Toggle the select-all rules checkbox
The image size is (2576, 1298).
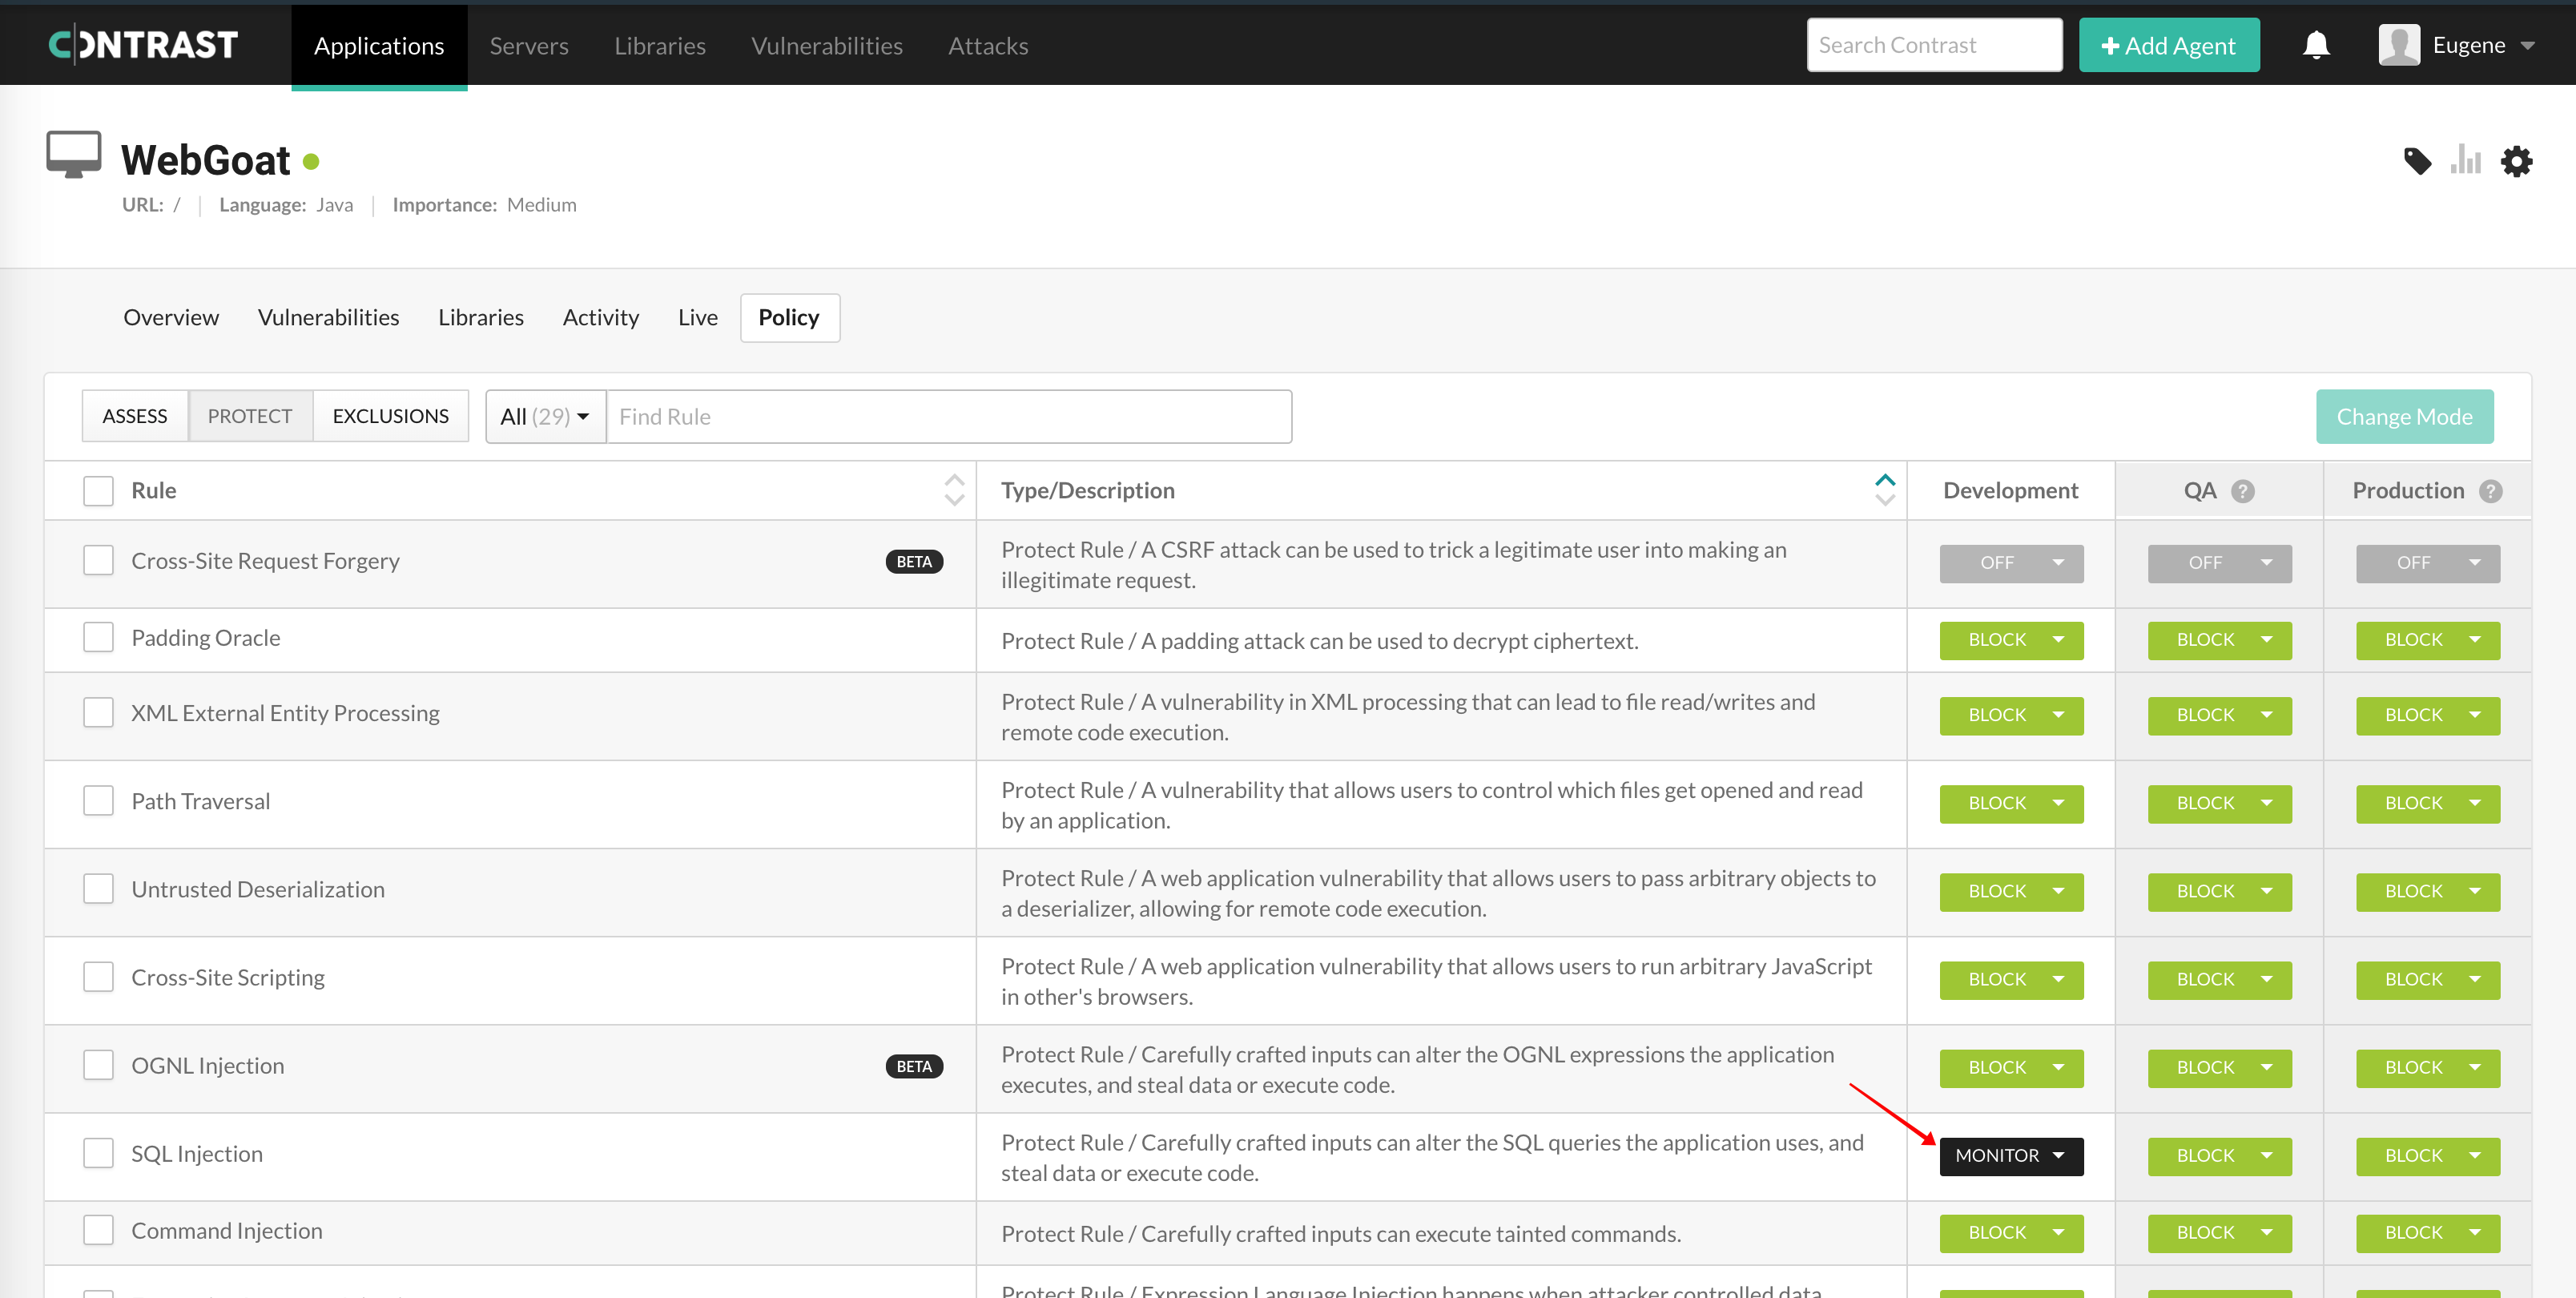click(98, 491)
